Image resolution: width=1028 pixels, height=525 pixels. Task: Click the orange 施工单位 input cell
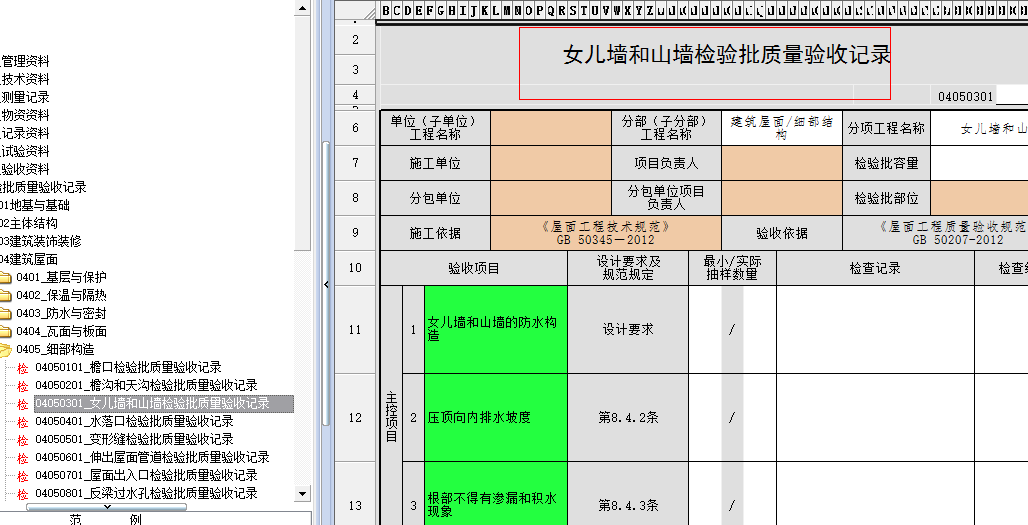pyautogui.click(x=550, y=163)
